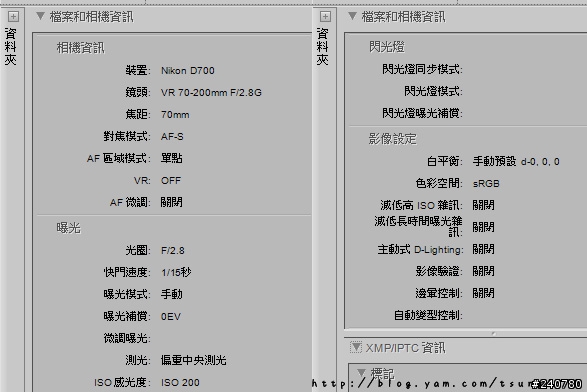This screenshot has height=392, width=587.
Task: Select the 色彩空間 value sRGB
Action: (486, 183)
